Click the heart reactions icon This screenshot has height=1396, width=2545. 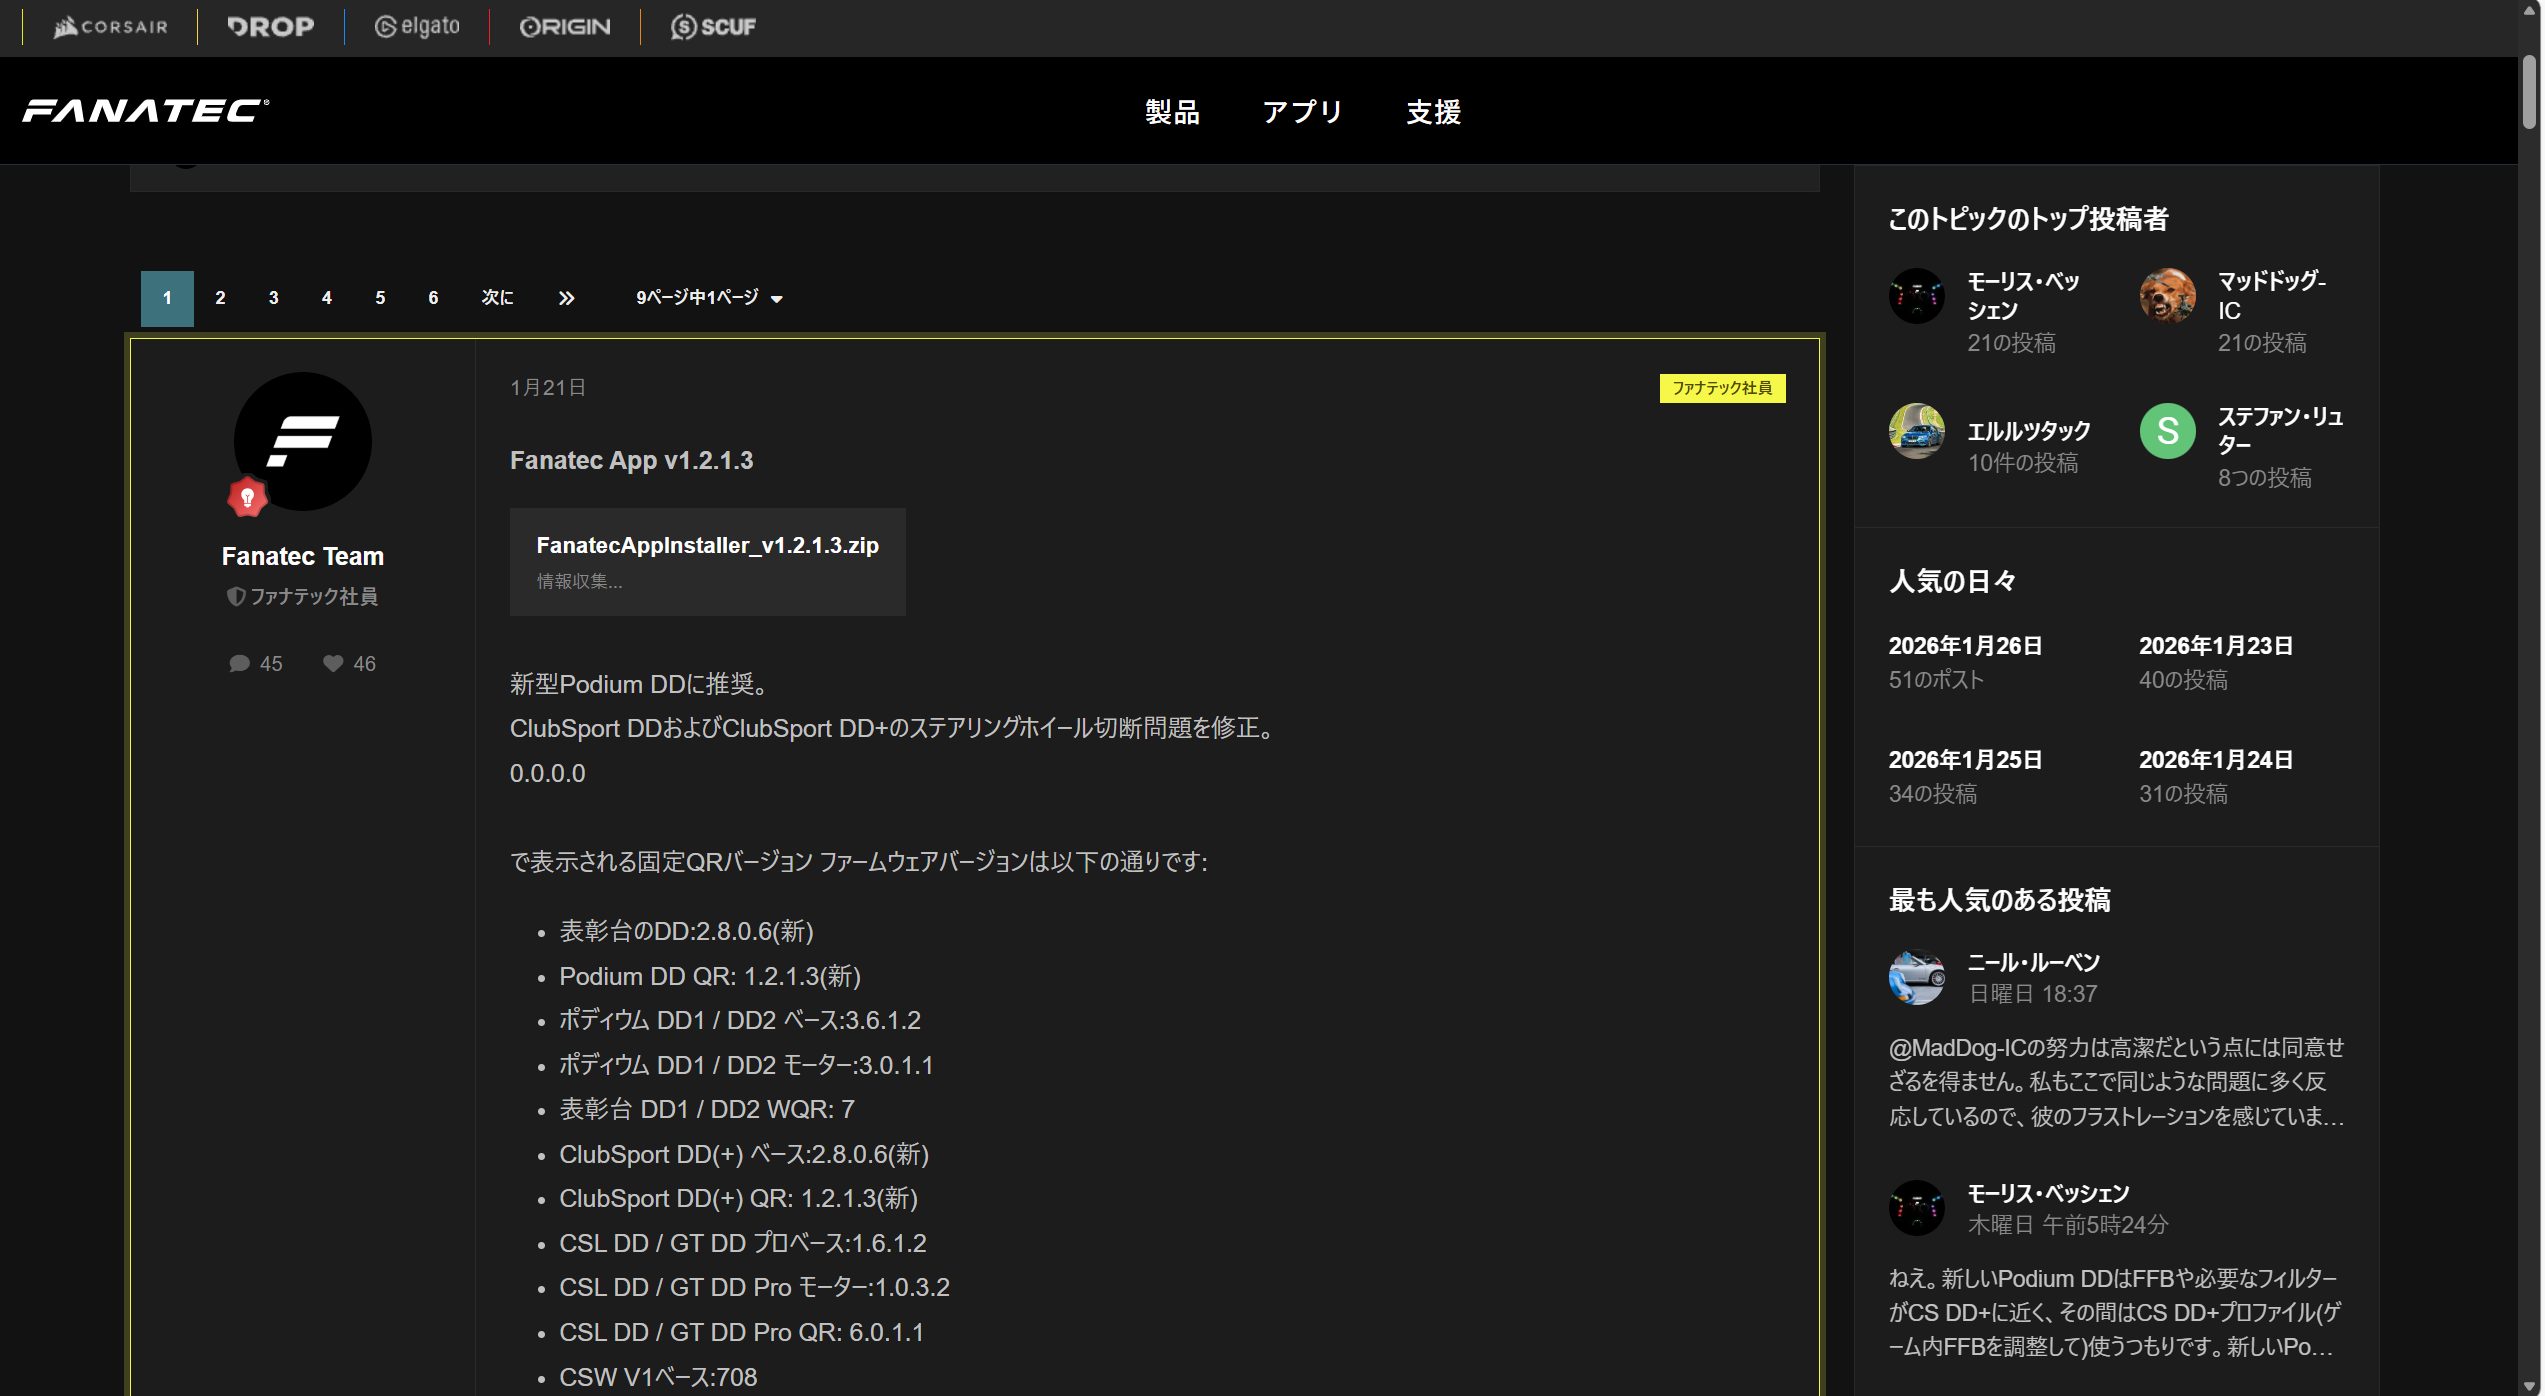333,663
